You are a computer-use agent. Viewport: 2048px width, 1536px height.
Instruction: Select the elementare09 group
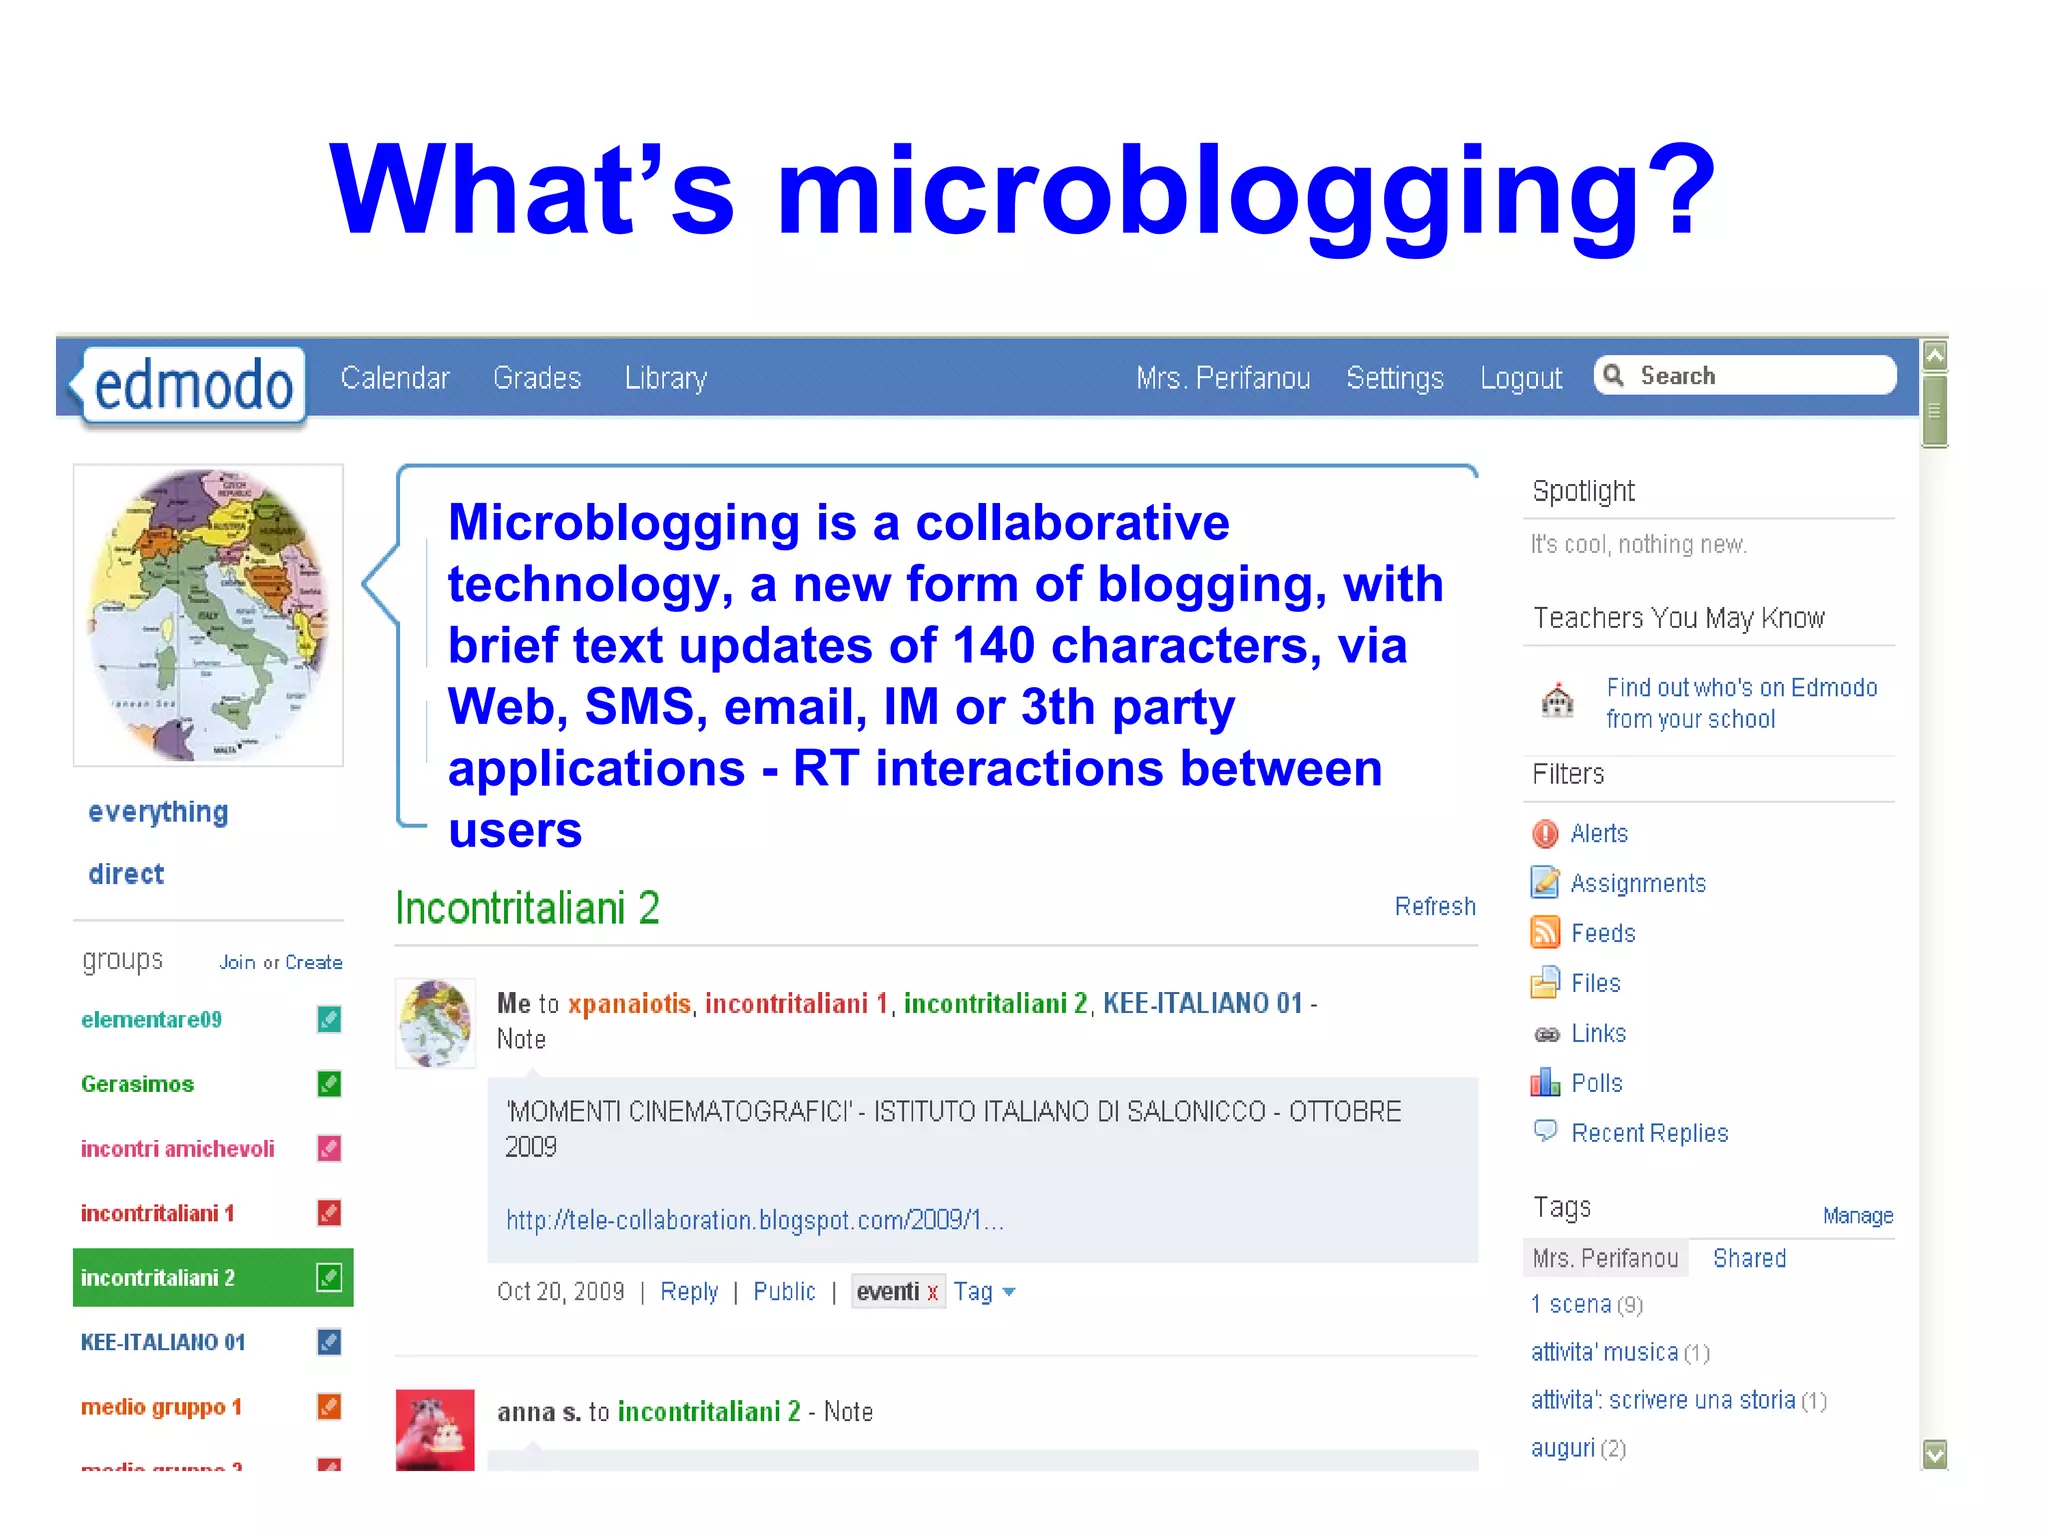[151, 1019]
